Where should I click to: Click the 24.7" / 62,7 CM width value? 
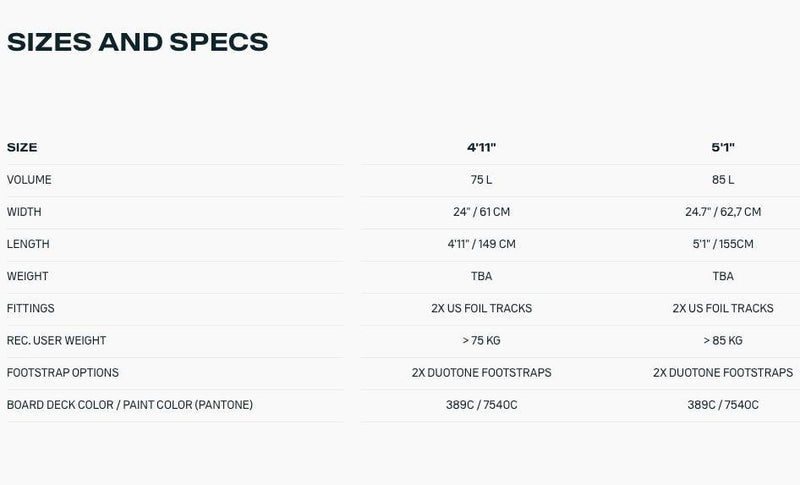[723, 212]
